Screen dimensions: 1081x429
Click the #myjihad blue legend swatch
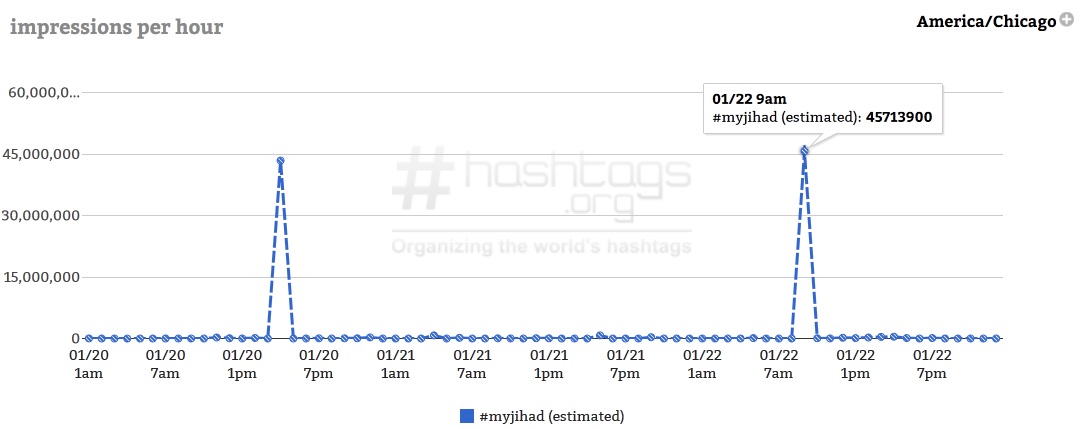467,416
